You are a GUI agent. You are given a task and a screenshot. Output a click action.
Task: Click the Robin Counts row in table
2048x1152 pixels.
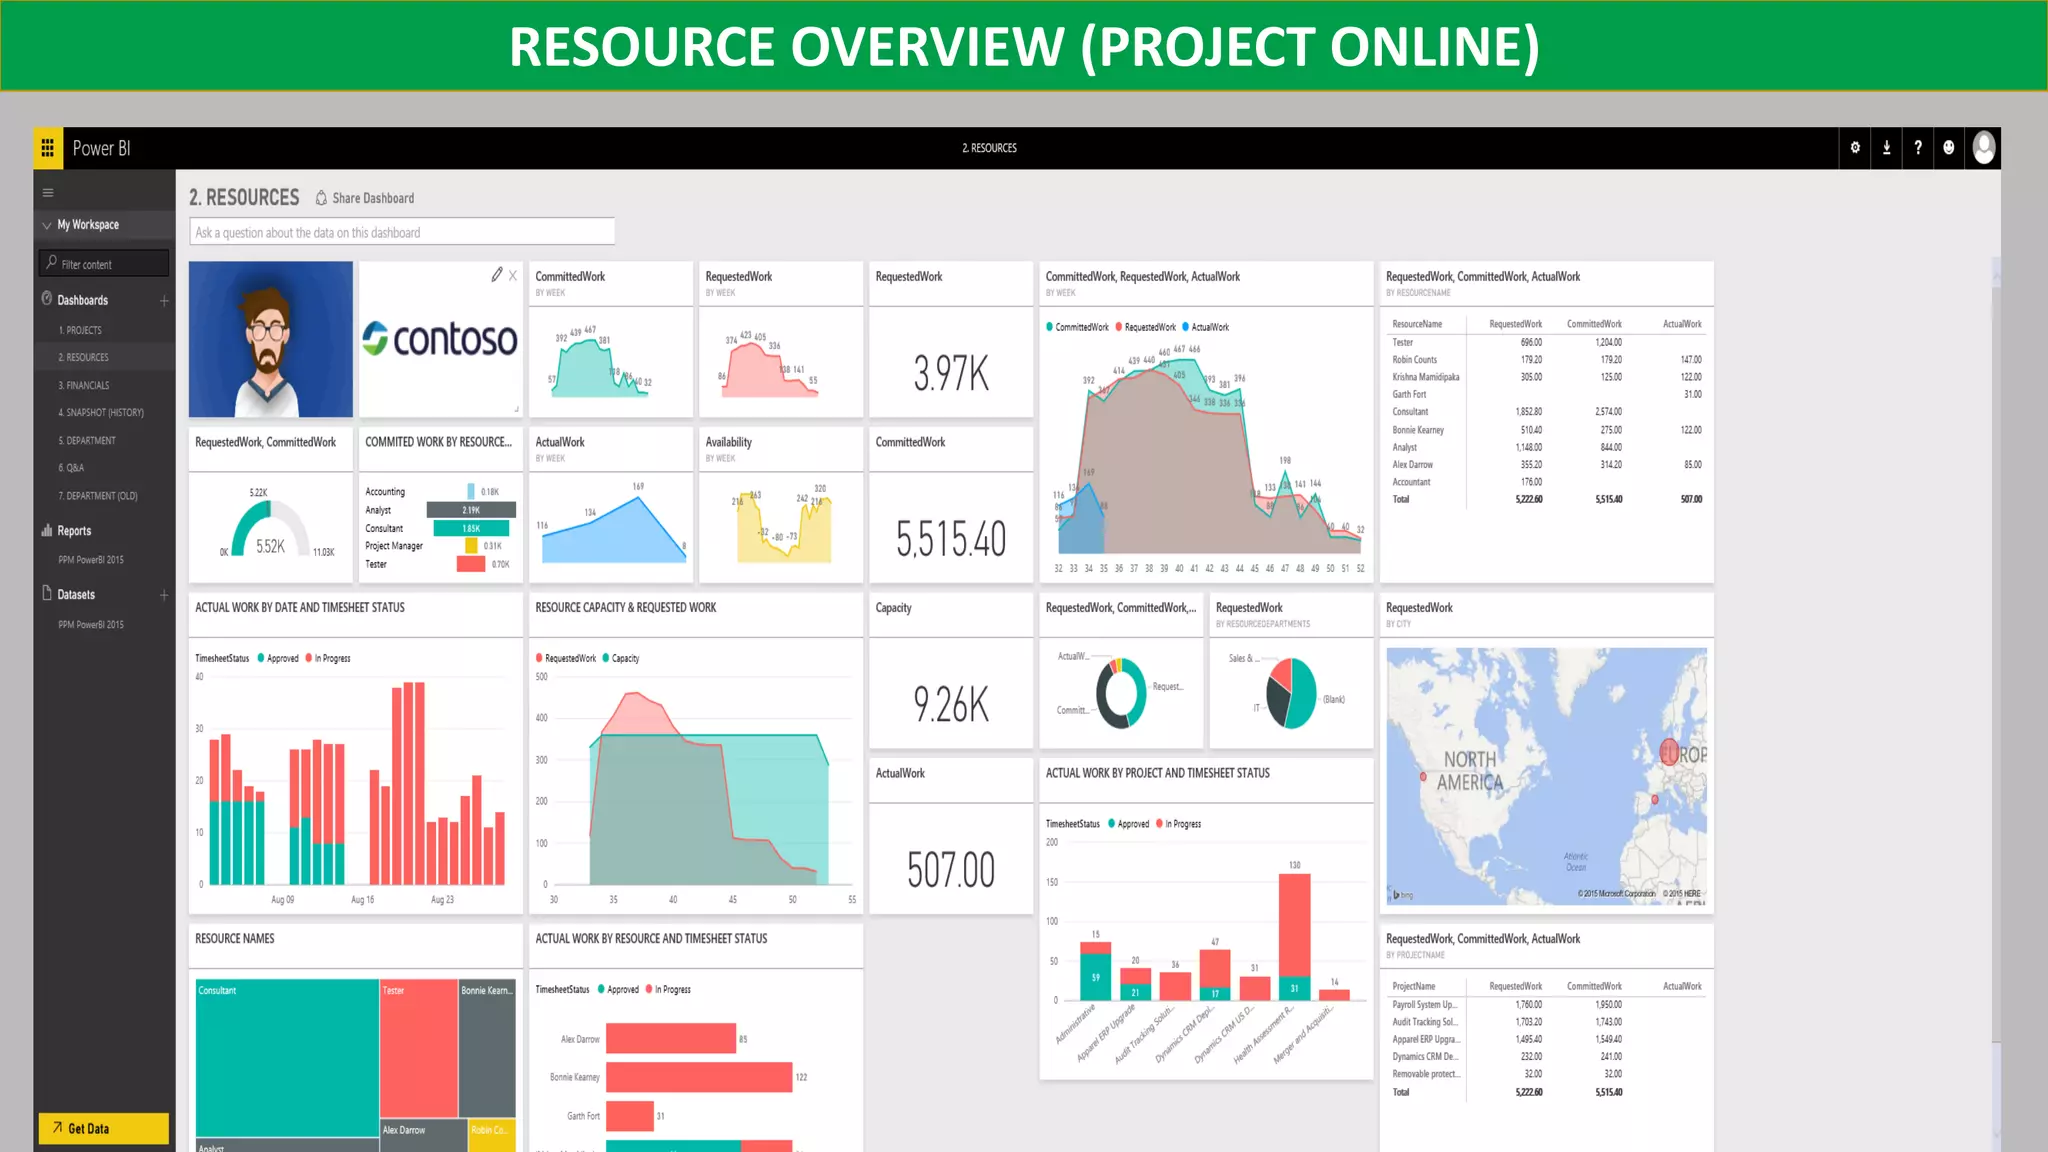1547,360
